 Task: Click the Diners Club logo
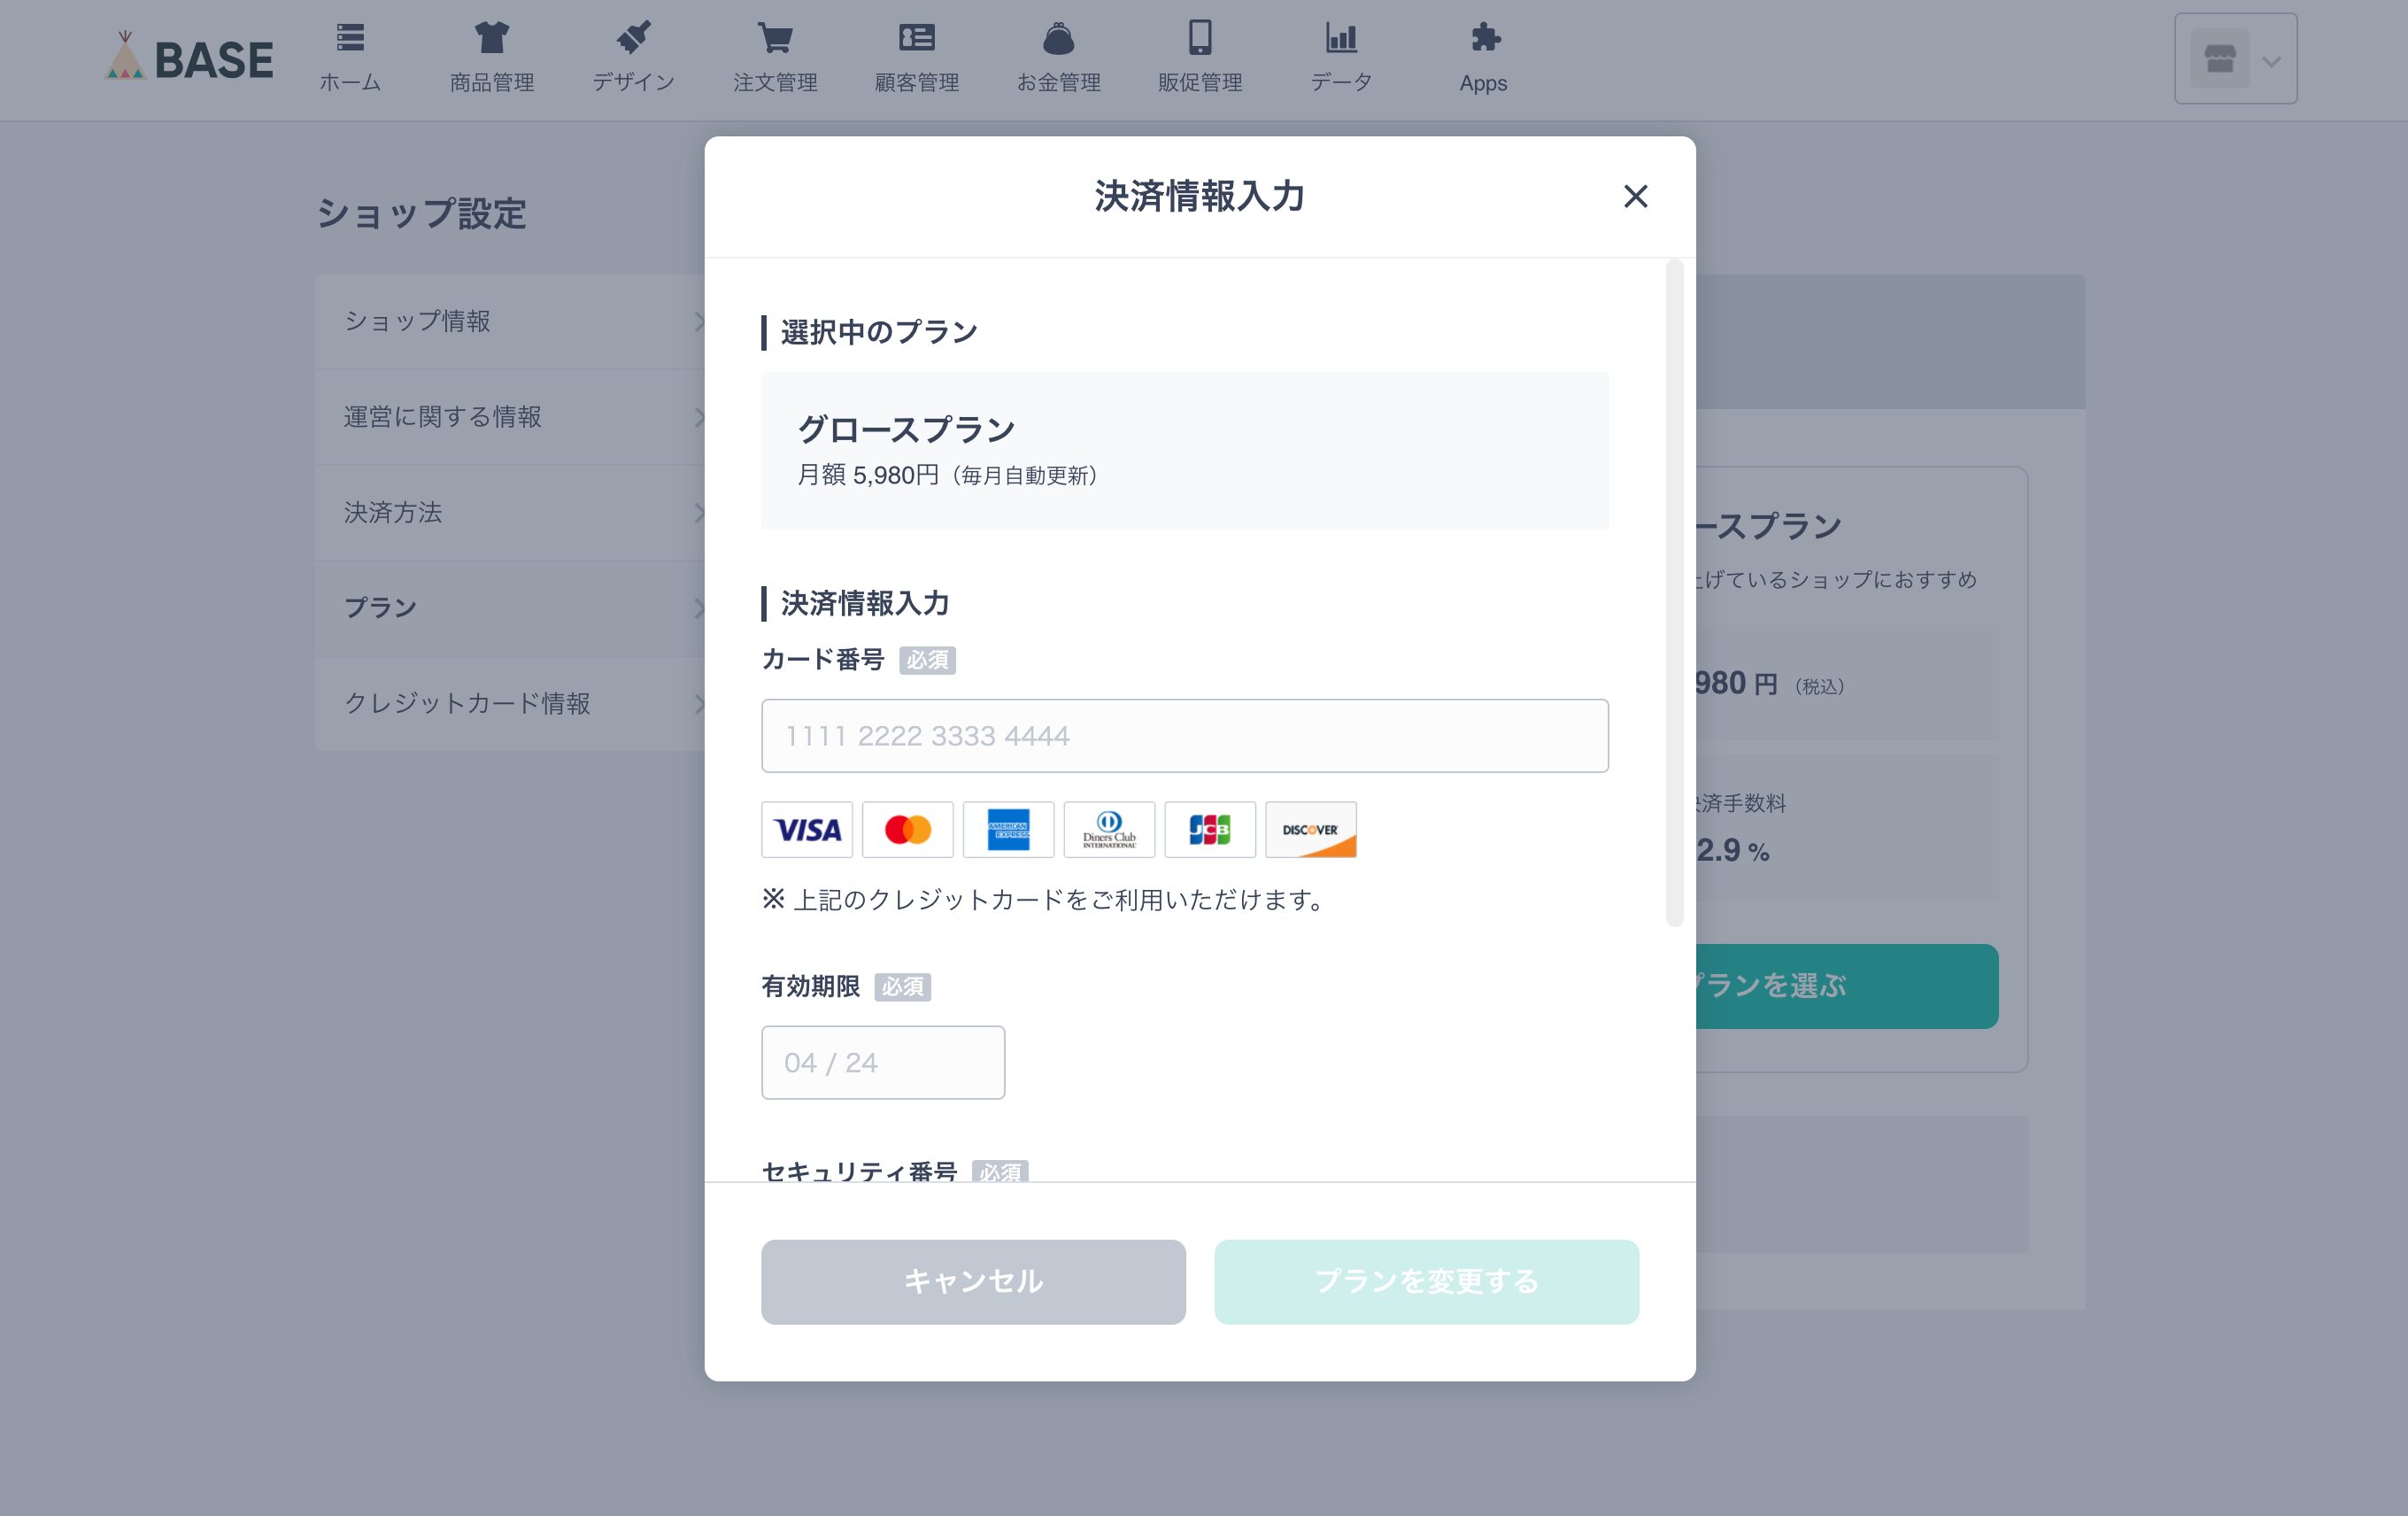pos(1109,829)
